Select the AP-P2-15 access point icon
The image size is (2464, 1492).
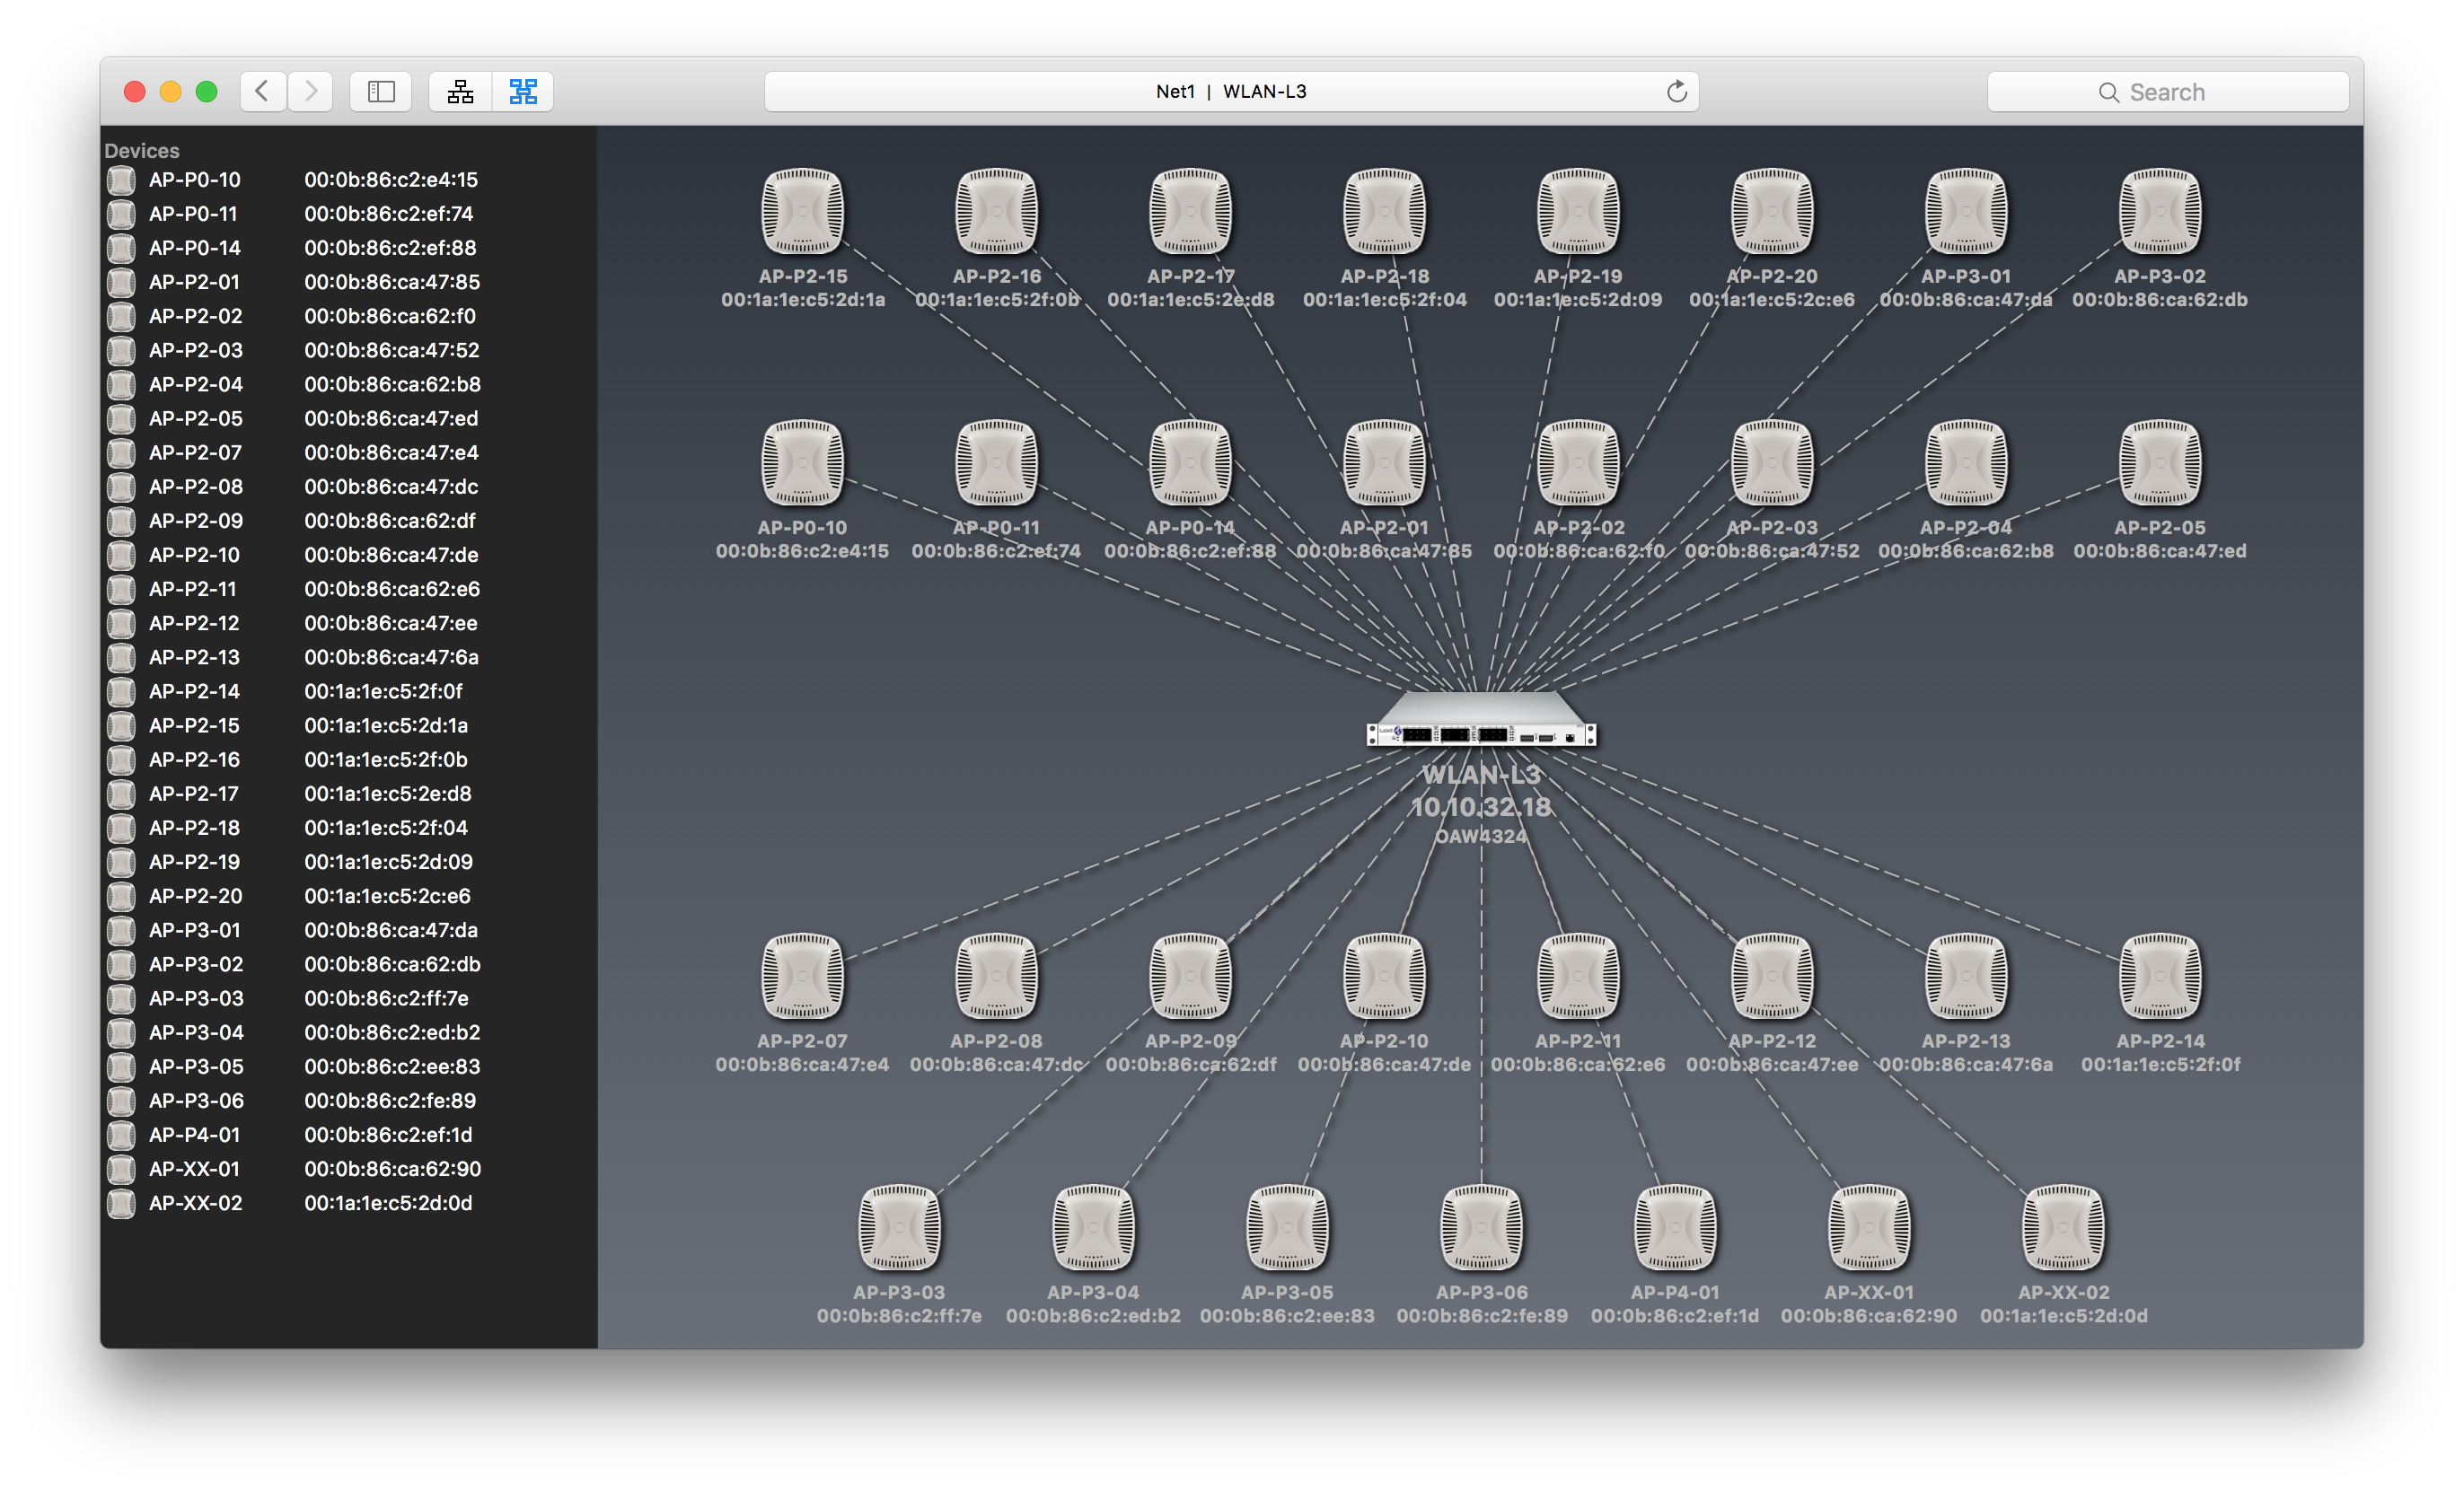click(x=802, y=211)
